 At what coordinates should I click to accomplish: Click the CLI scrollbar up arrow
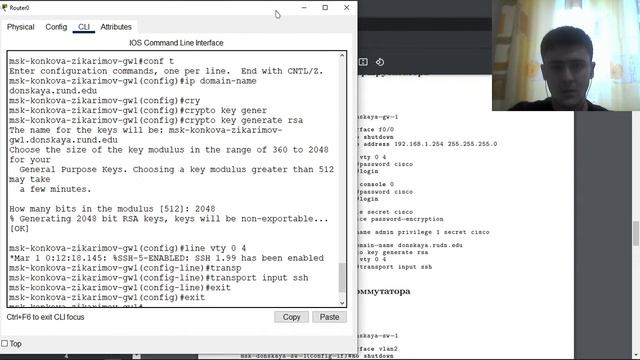(342, 56)
